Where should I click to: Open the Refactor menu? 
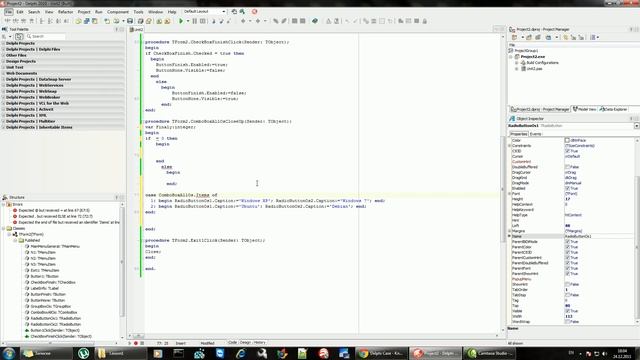point(65,12)
